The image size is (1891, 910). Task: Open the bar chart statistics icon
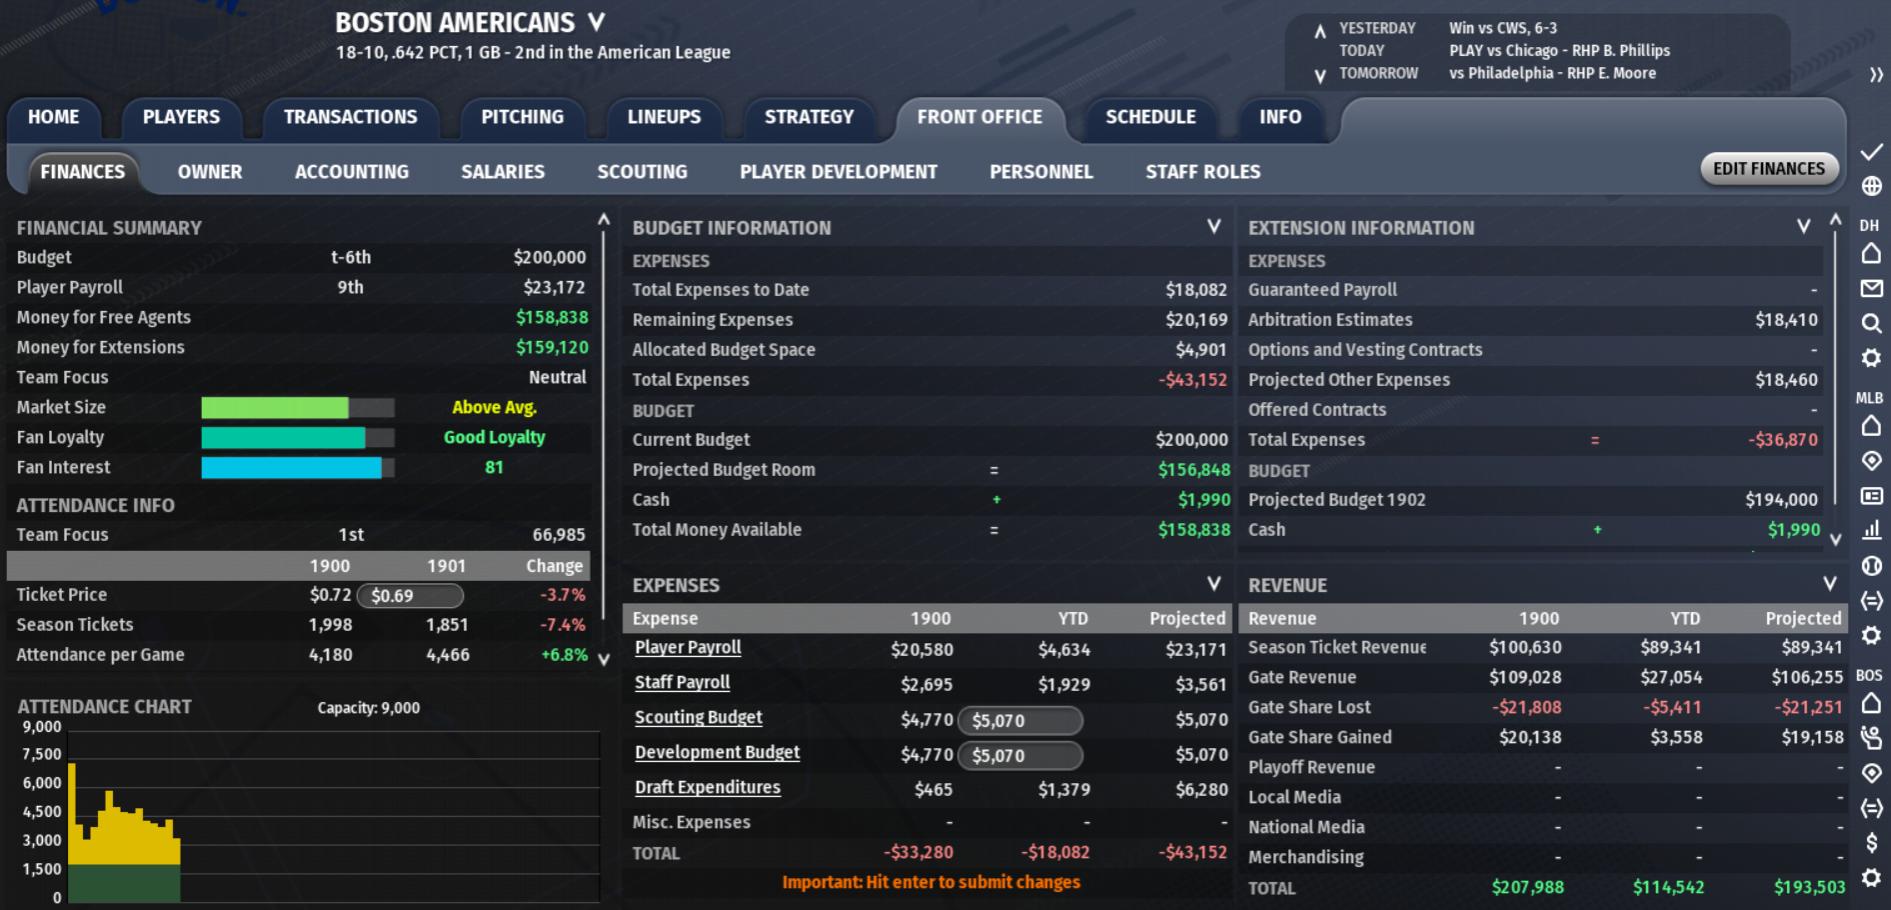coord(1871,531)
